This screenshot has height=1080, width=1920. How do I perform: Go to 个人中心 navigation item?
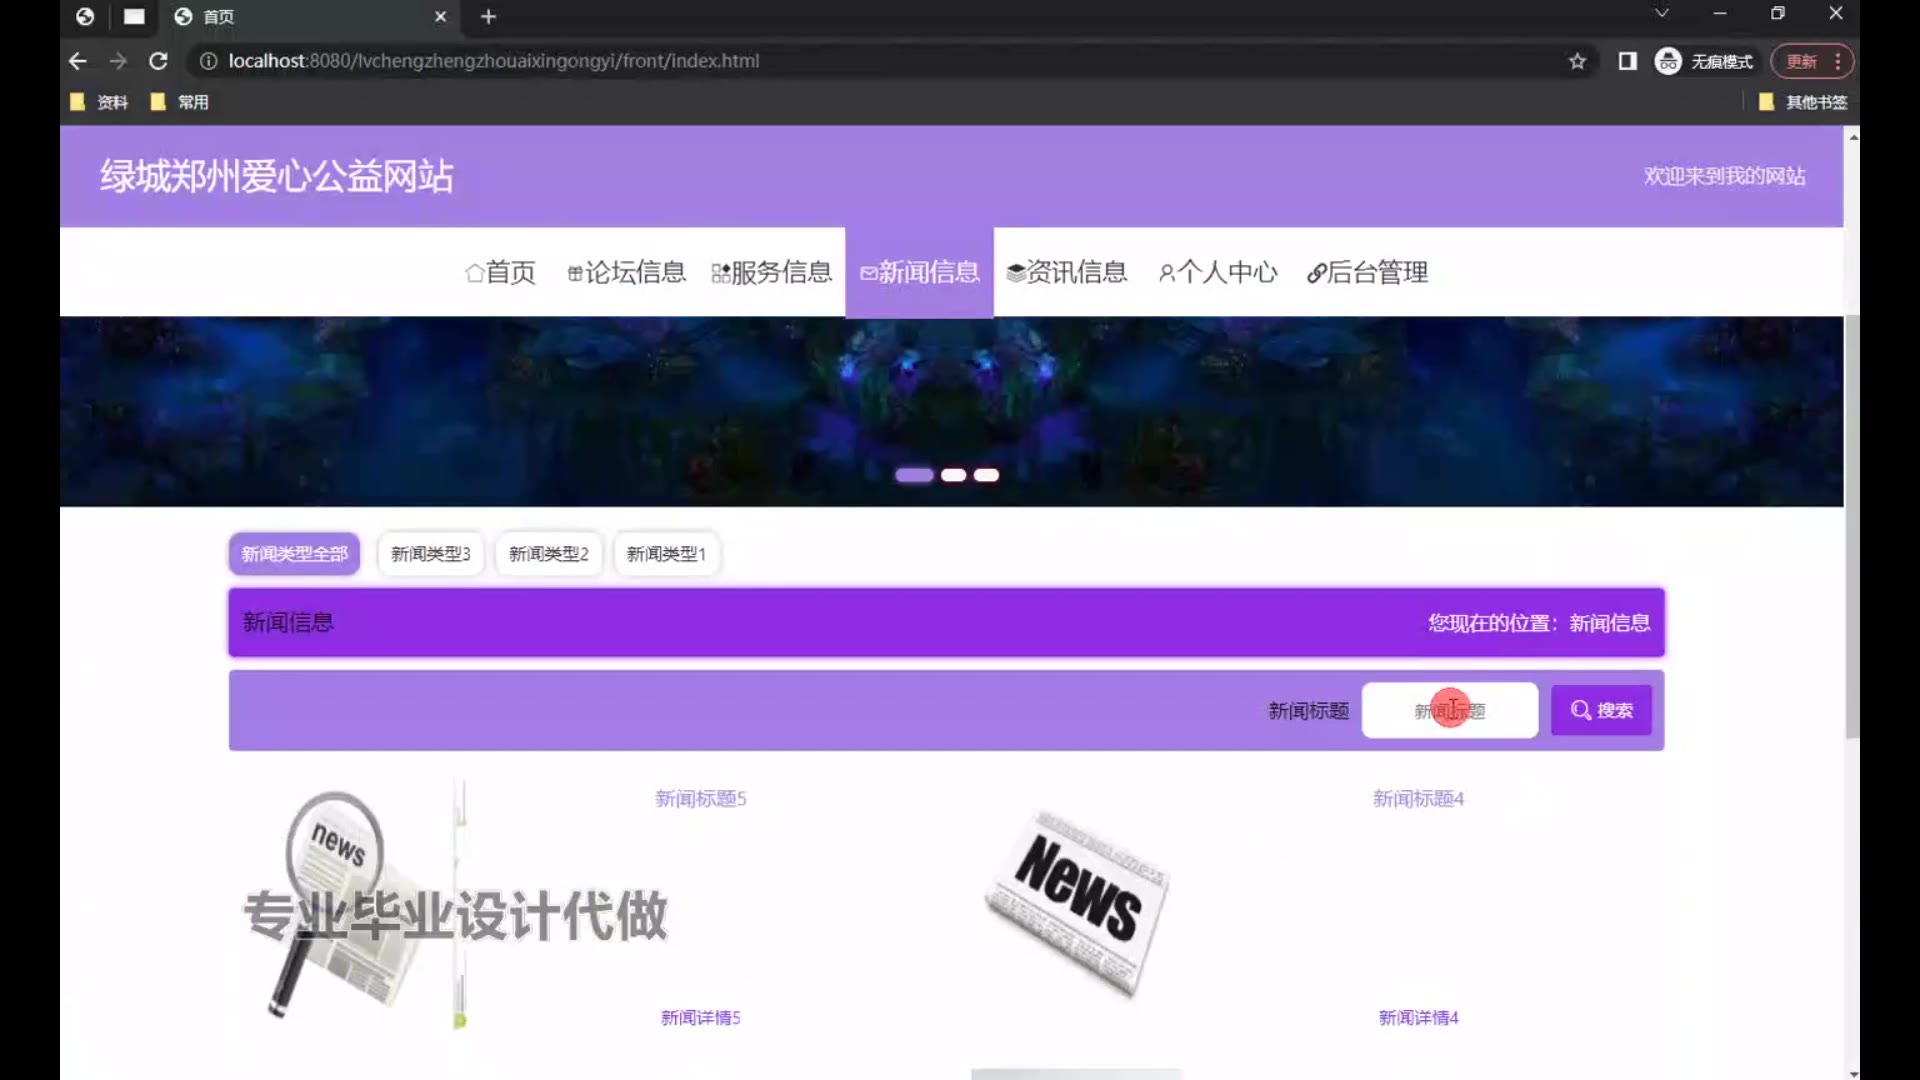[1217, 272]
